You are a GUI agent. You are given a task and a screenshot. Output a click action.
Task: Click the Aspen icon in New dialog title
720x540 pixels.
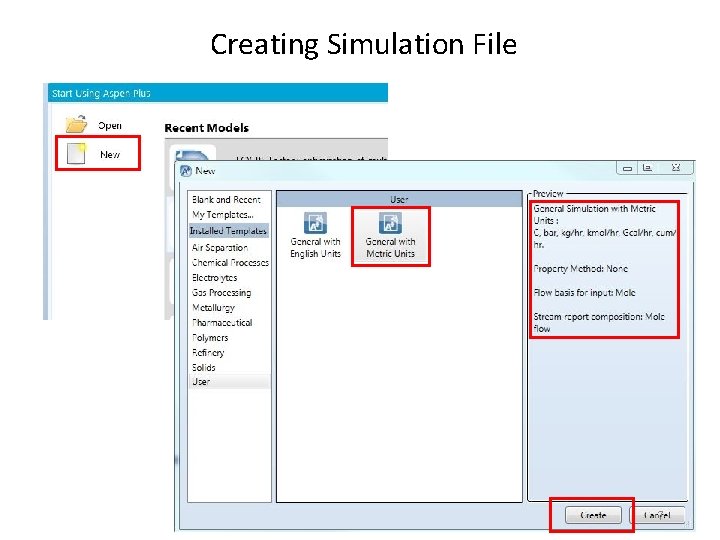pyautogui.click(x=186, y=171)
